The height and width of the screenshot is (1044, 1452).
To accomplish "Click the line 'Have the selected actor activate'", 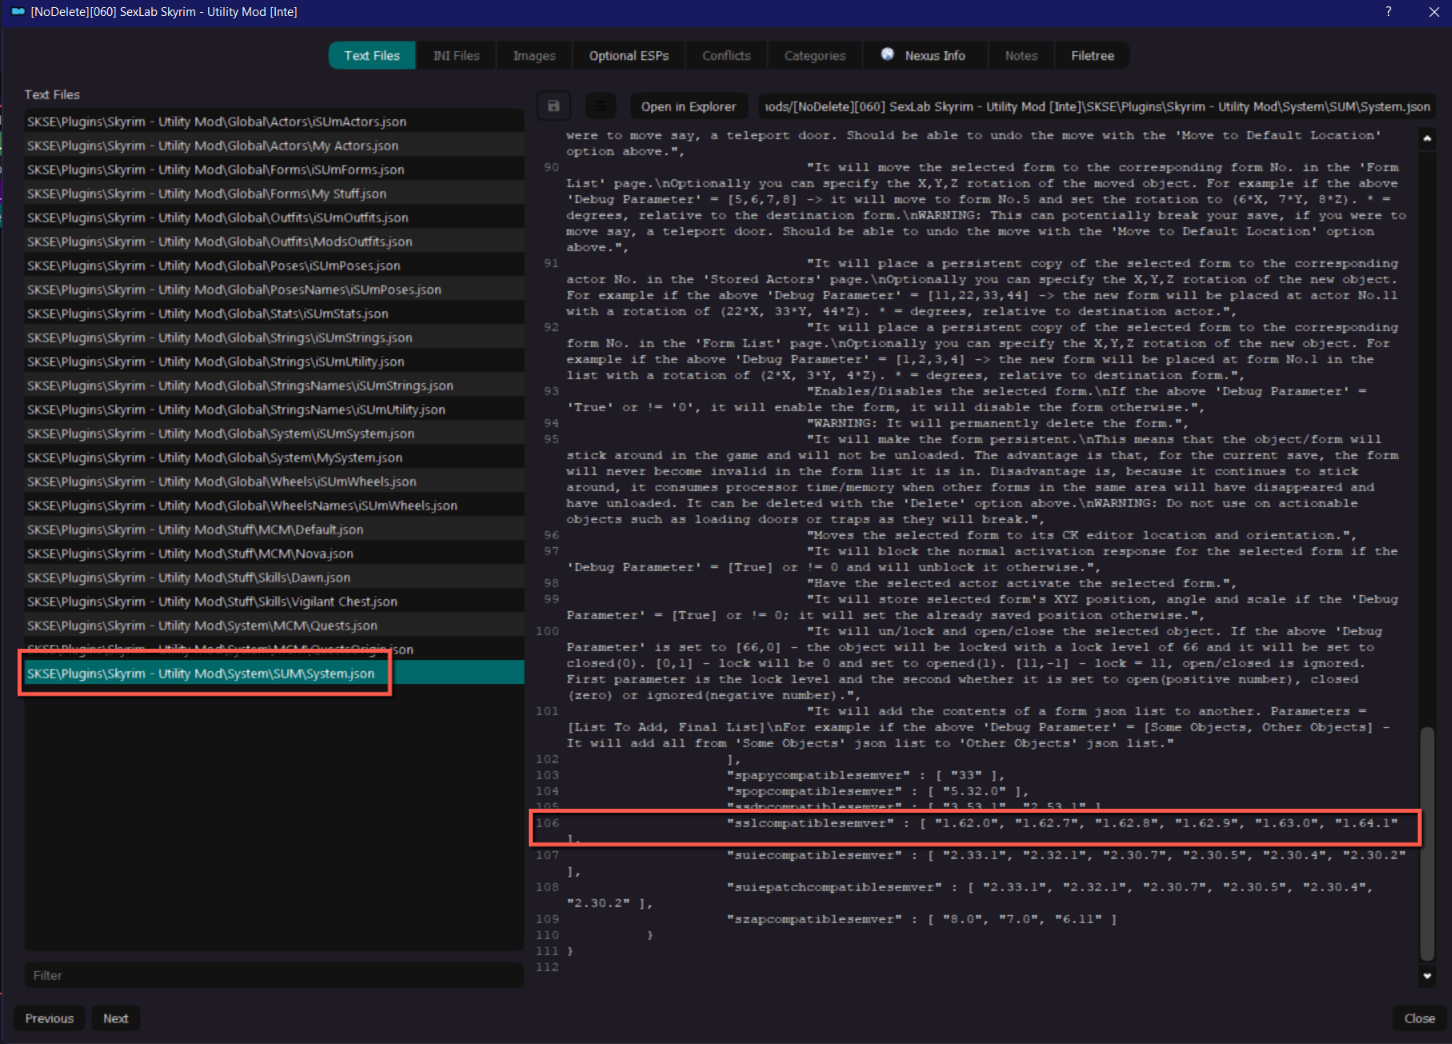I will [1022, 583].
